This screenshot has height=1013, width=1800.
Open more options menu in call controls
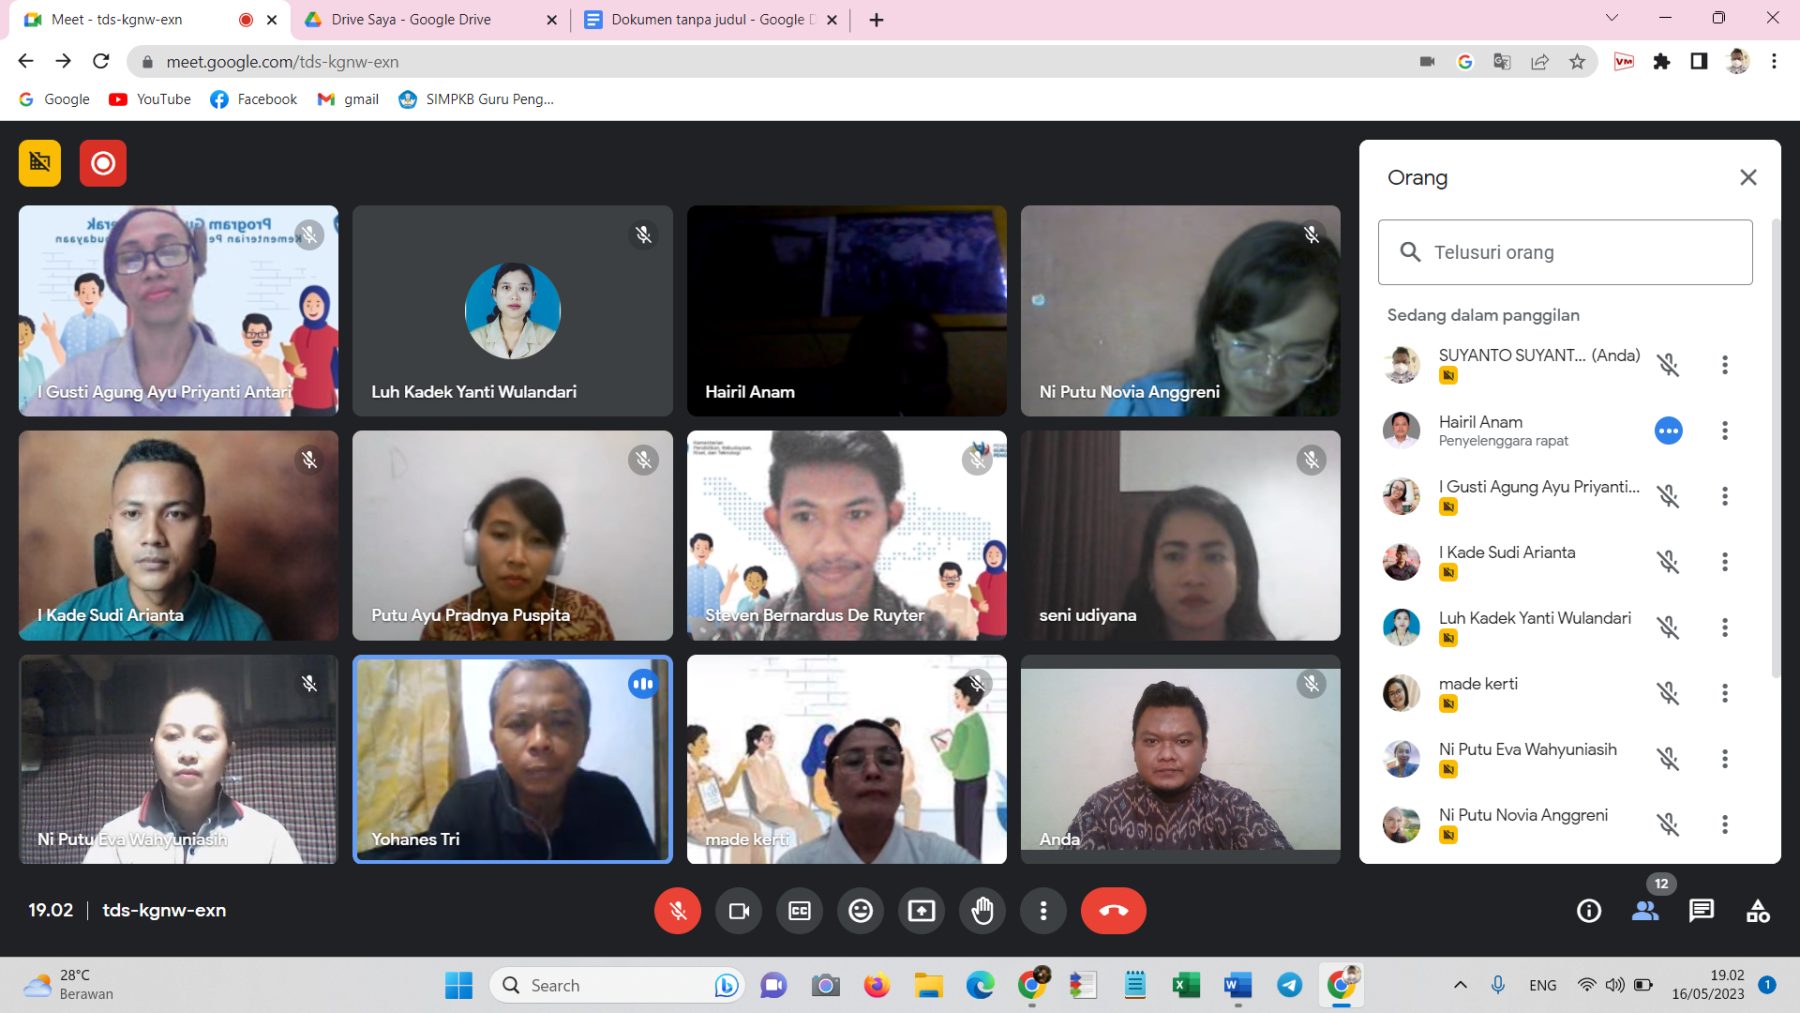tap(1043, 910)
